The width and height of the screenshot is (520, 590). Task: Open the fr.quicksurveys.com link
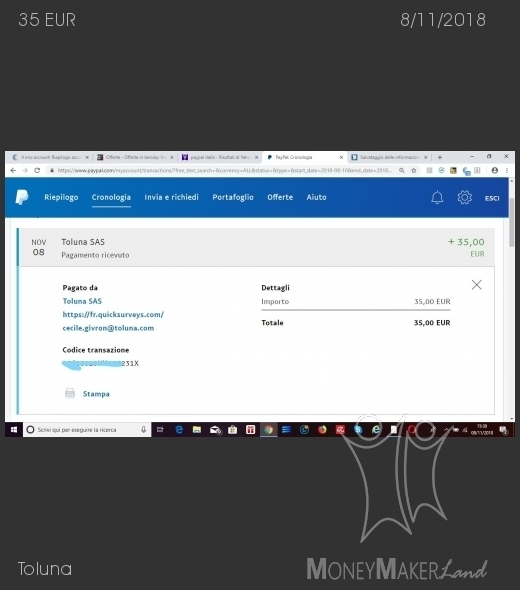coord(113,315)
